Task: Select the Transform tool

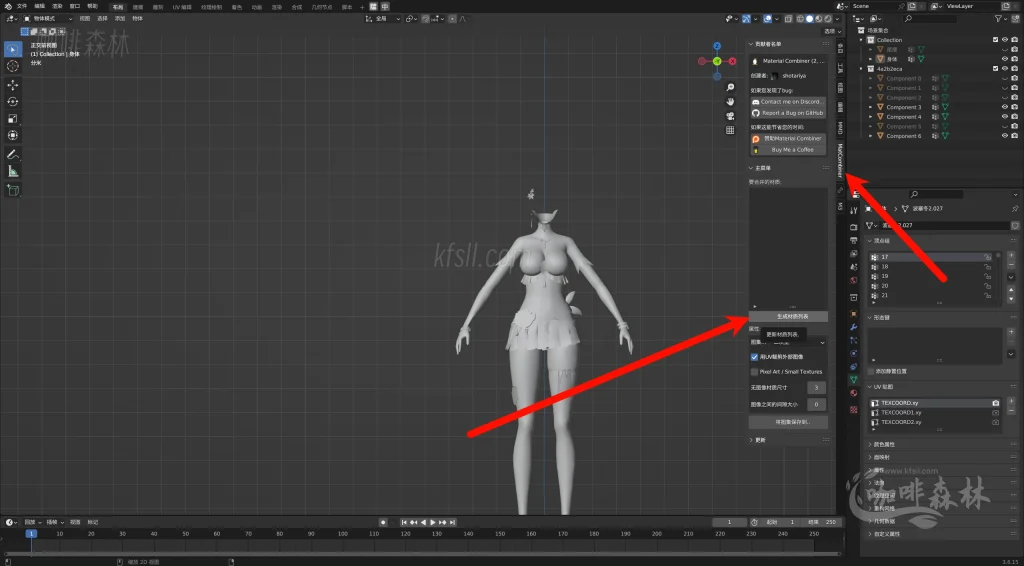Action: (x=12, y=135)
